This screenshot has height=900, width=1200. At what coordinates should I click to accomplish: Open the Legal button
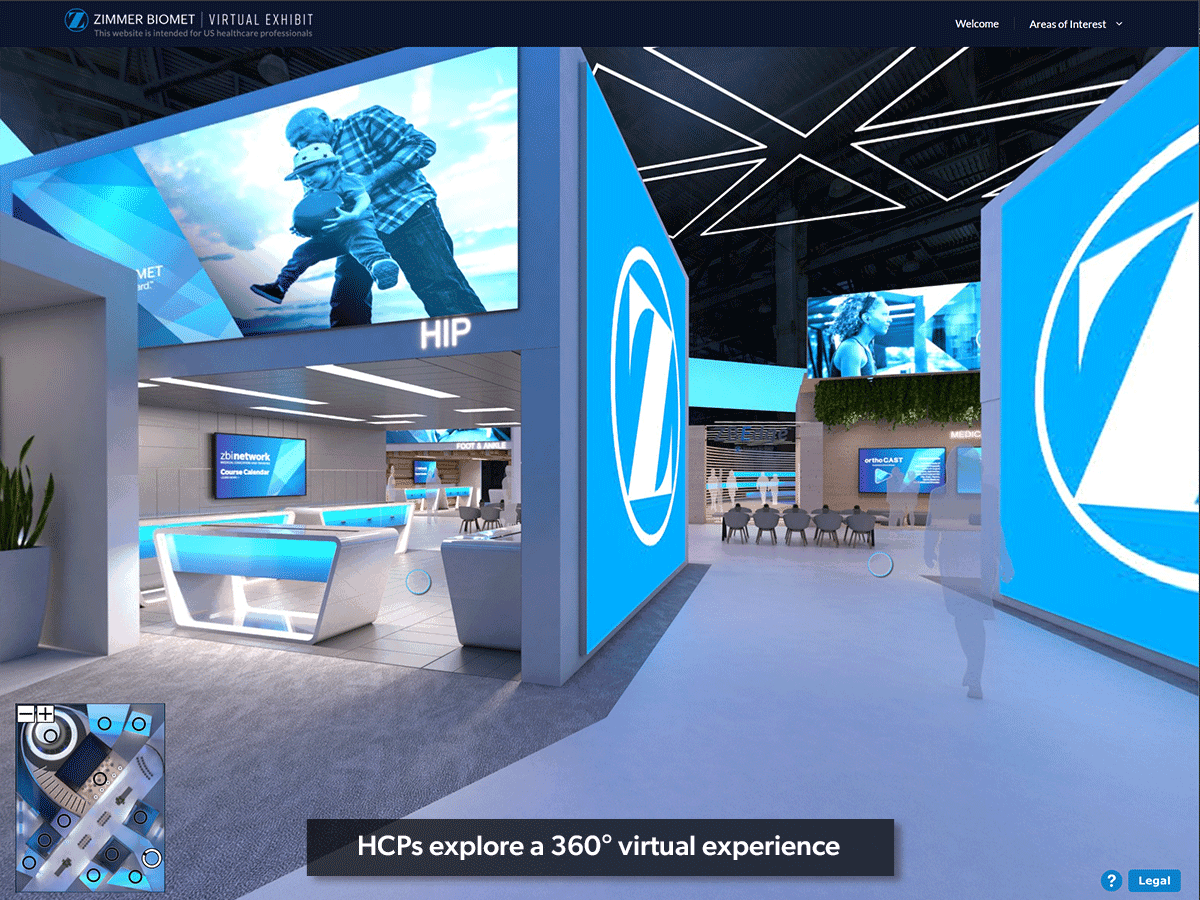click(x=1154, y=881)
